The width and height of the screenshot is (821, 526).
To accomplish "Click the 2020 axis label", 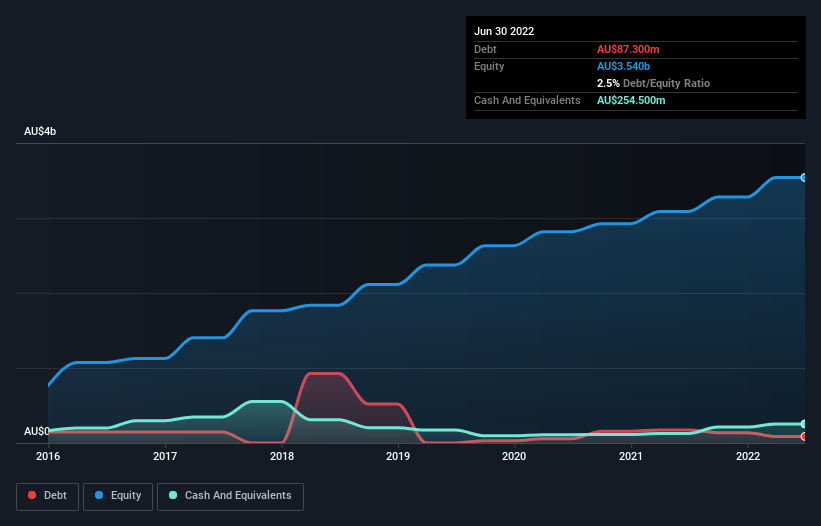I will tap(514, 456).
